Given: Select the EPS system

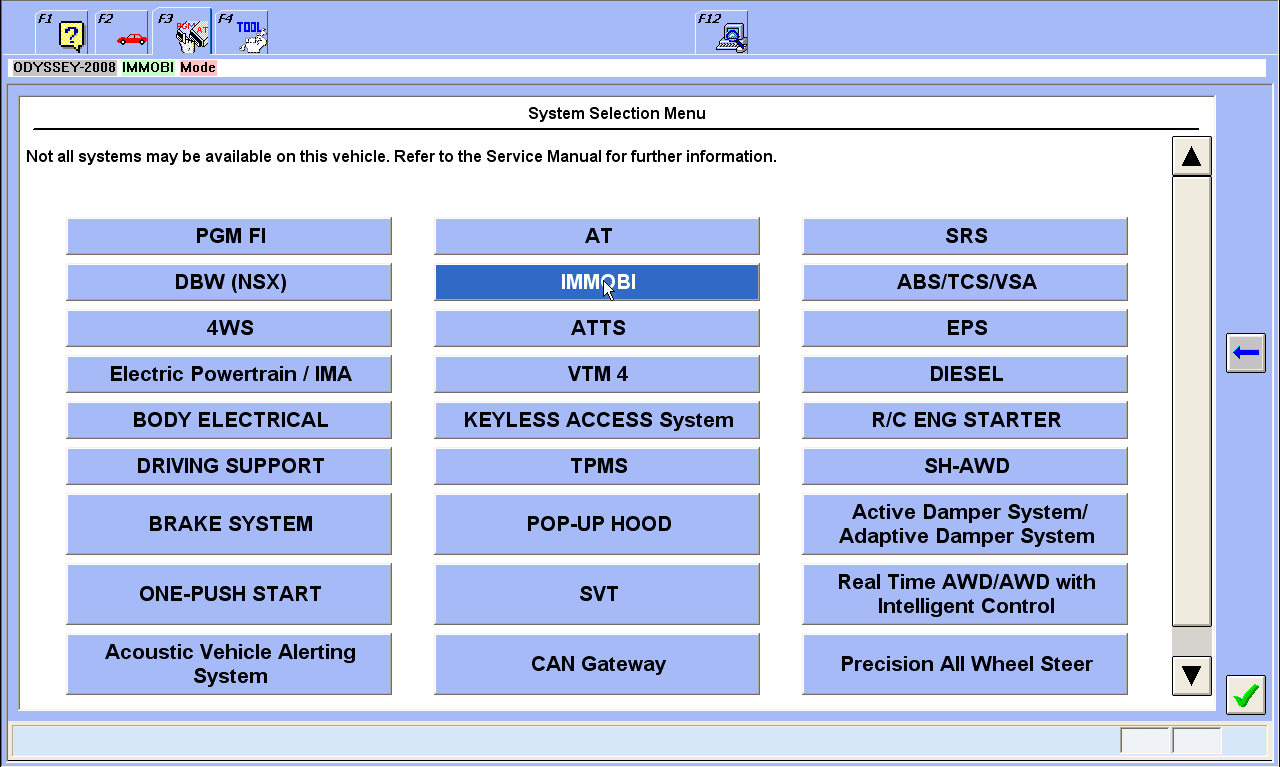Looking at the screenshot, I should pyautogui.click(x=965, y=328).
